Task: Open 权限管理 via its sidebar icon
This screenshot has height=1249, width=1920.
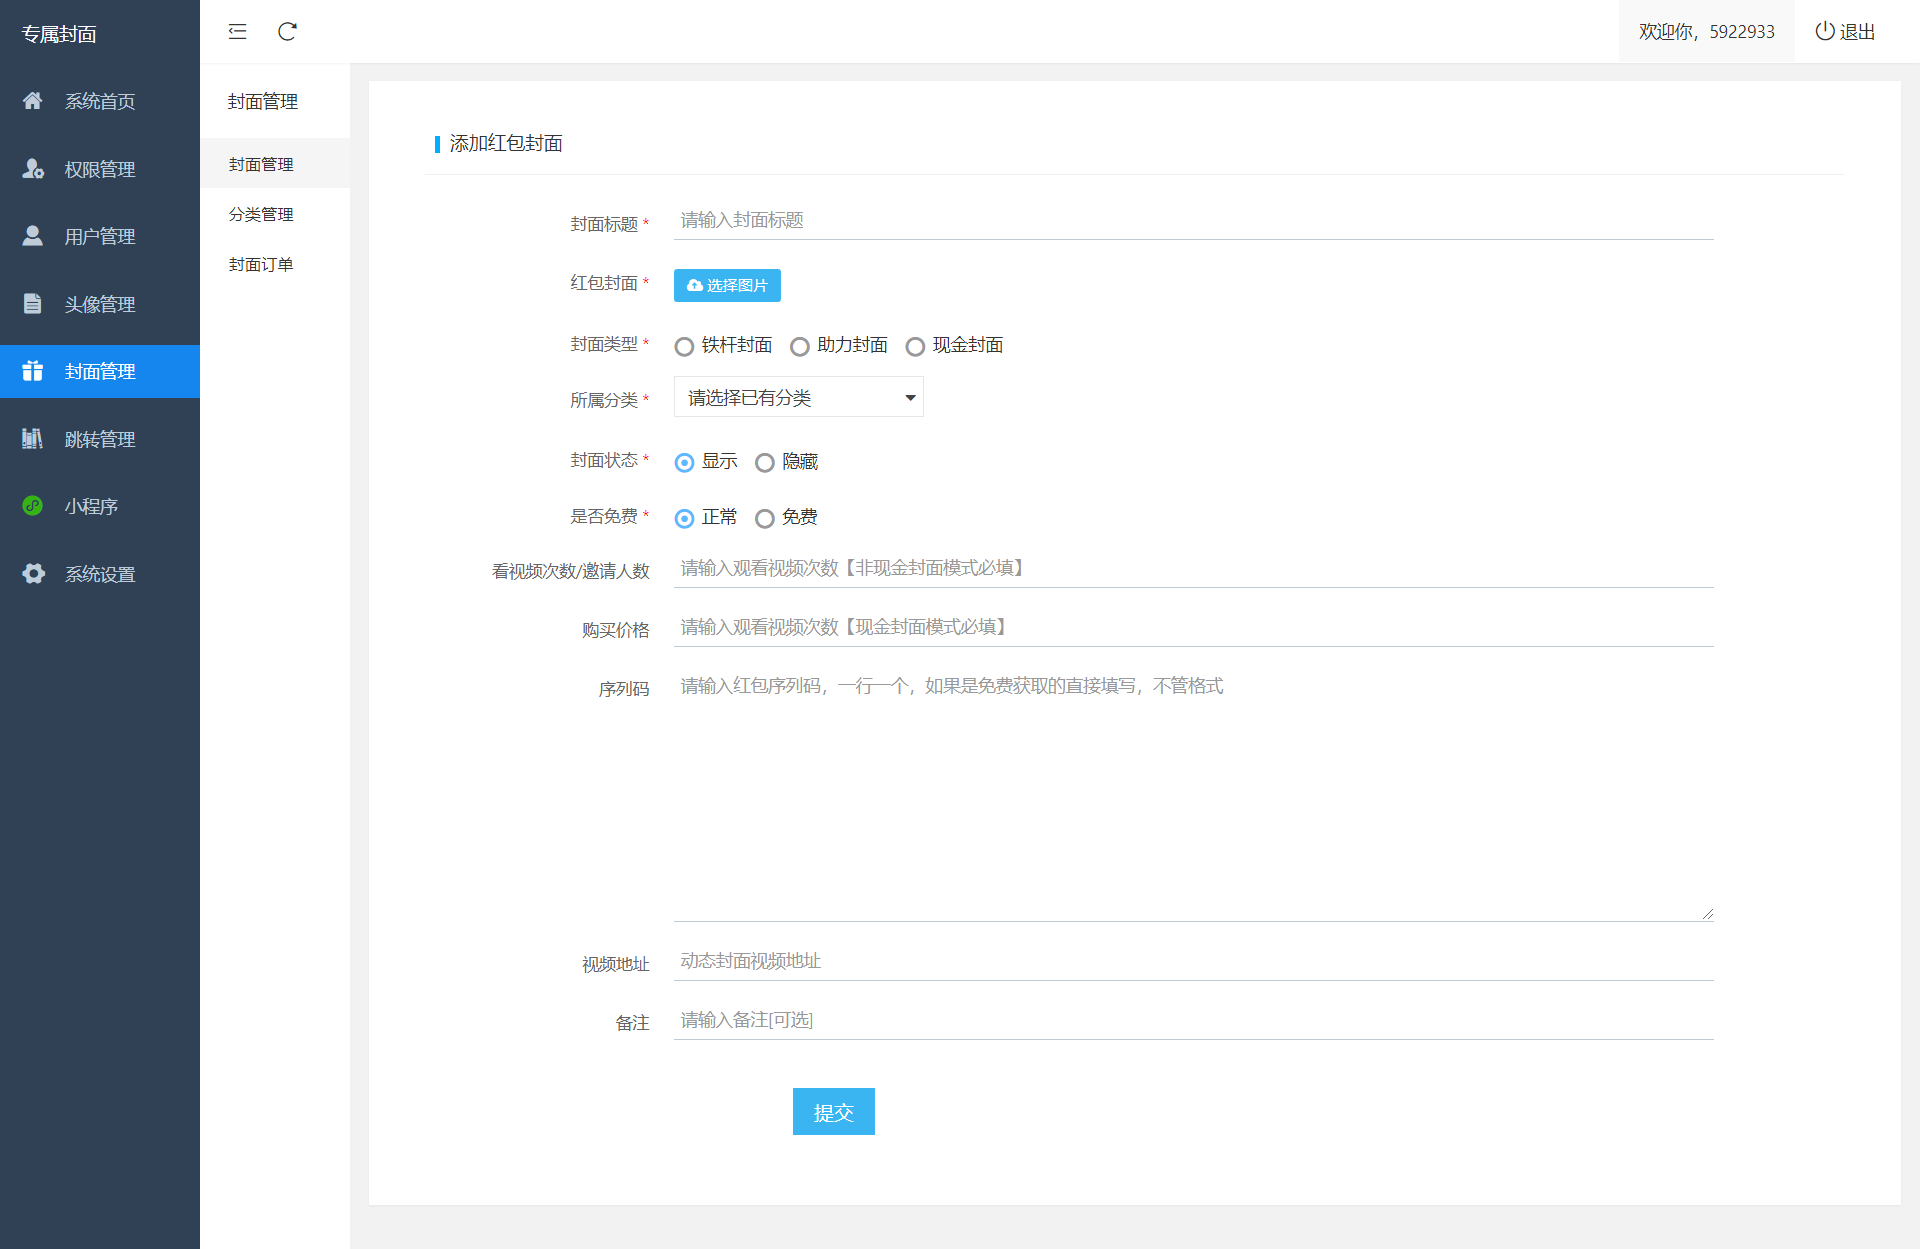Action: 33,169
